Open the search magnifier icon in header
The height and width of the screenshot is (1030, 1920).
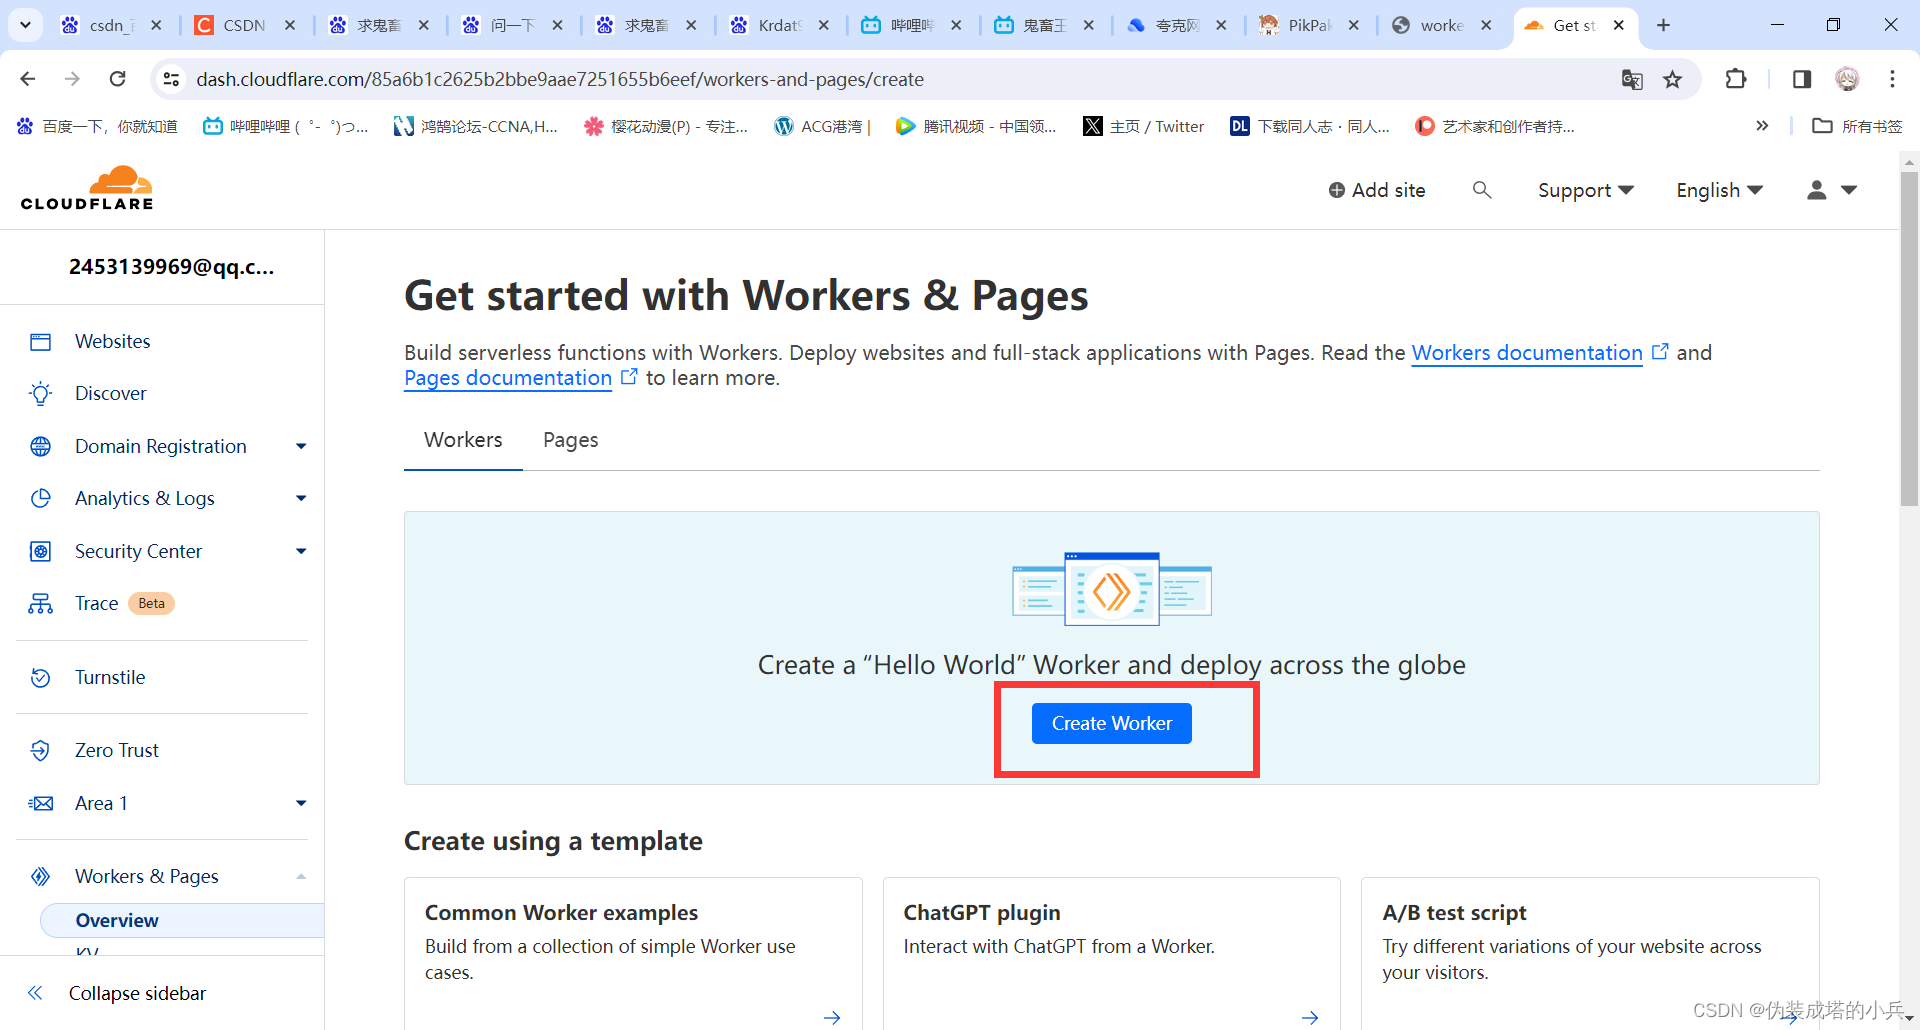(x=1482, y=190)
